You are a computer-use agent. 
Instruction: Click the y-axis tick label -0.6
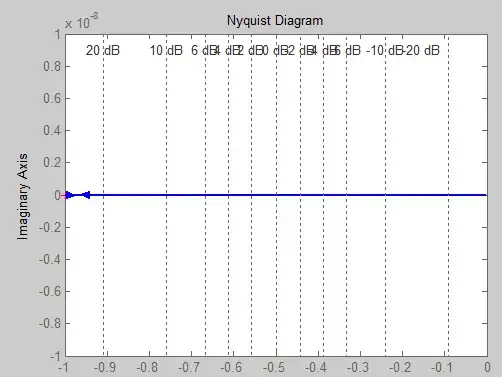50,291
